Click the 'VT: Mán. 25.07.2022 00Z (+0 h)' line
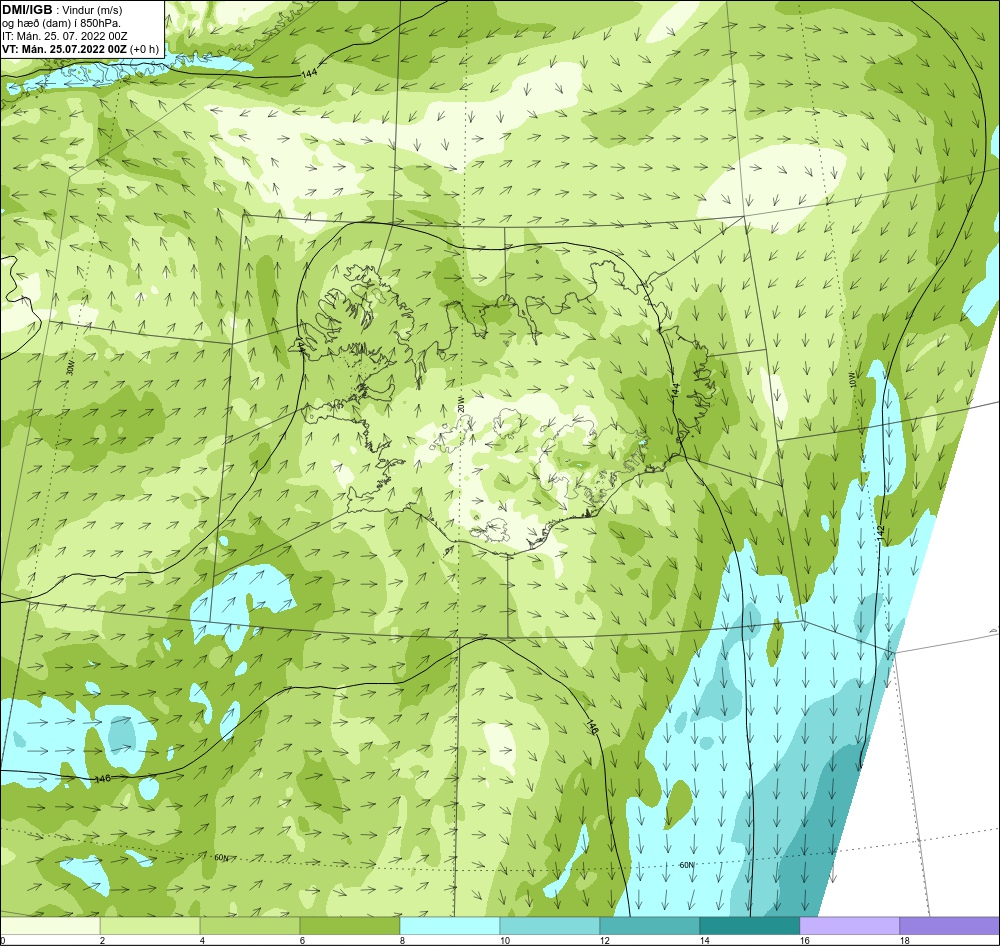The width and height of the screenshot is (1000, 946). [x=80, y=49]
